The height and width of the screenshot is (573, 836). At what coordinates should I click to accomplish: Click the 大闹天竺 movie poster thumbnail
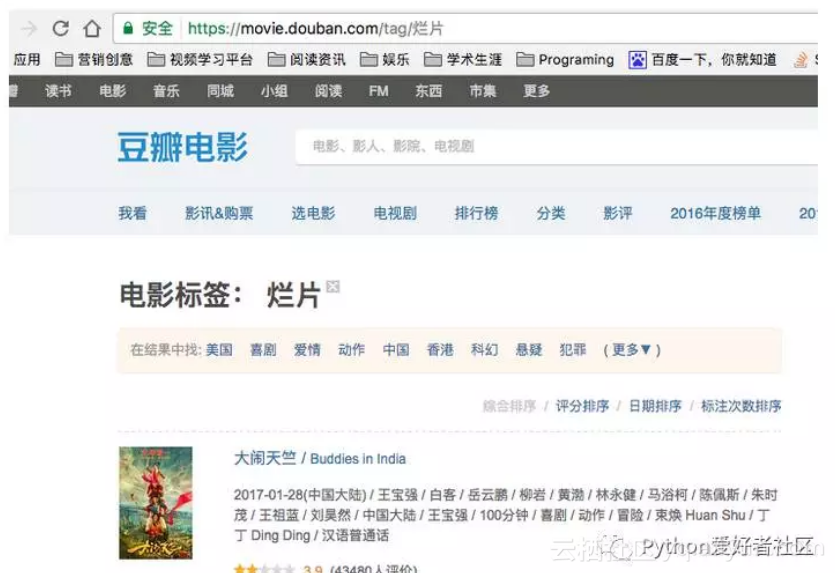tap(156, 503)
